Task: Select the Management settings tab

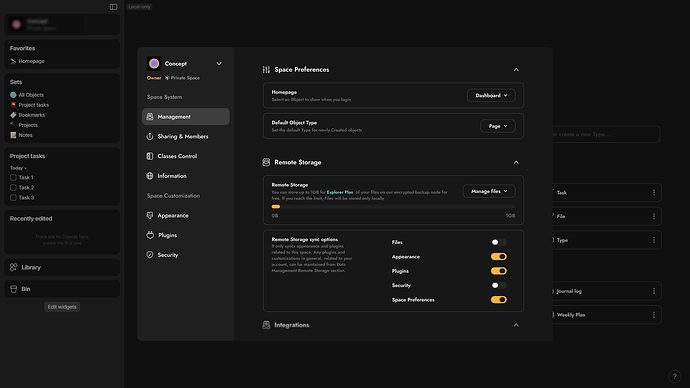Action: pos(186,117)
